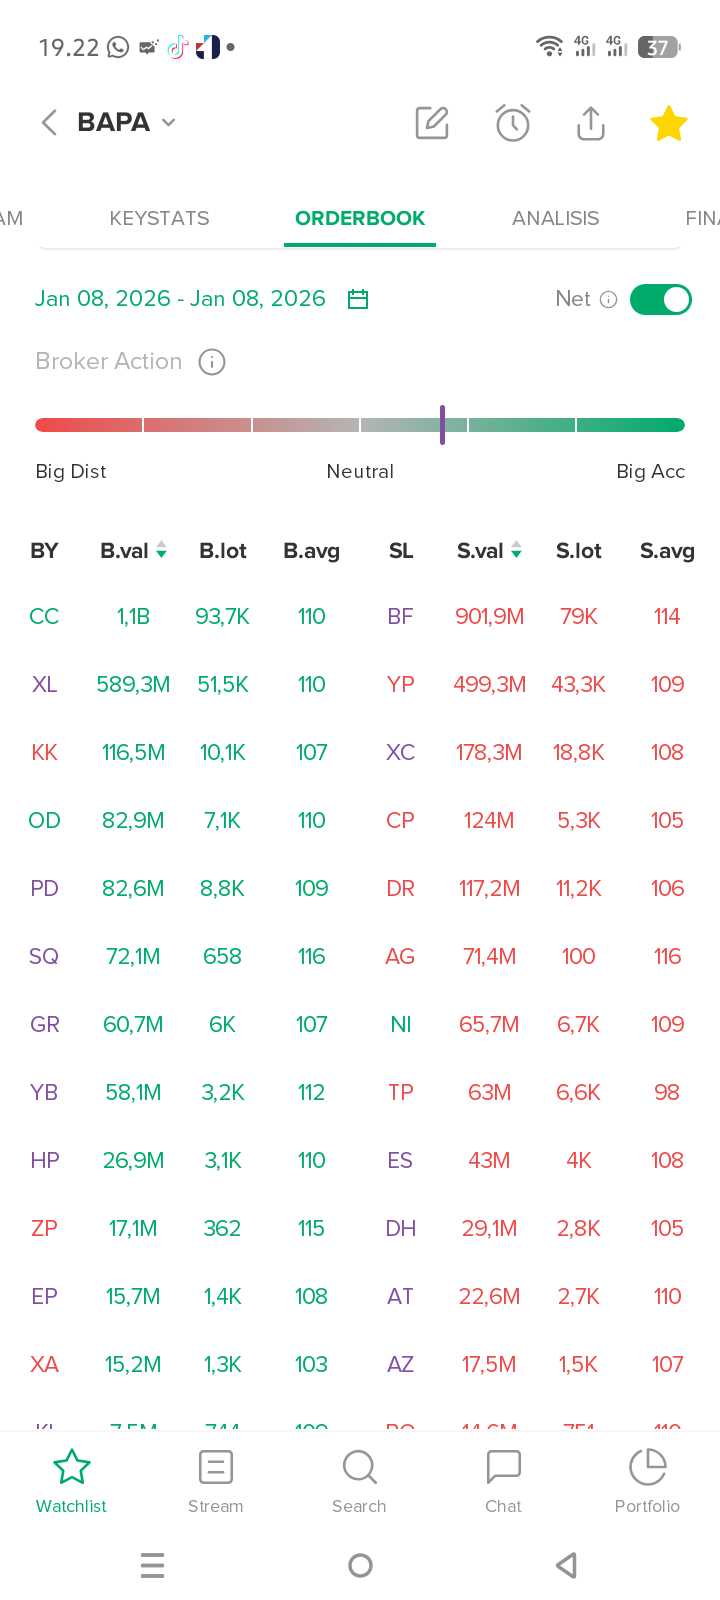Show Broker Action info icon
The width and height of the screenshot is (720, 1600).
[x=212, y=362]
